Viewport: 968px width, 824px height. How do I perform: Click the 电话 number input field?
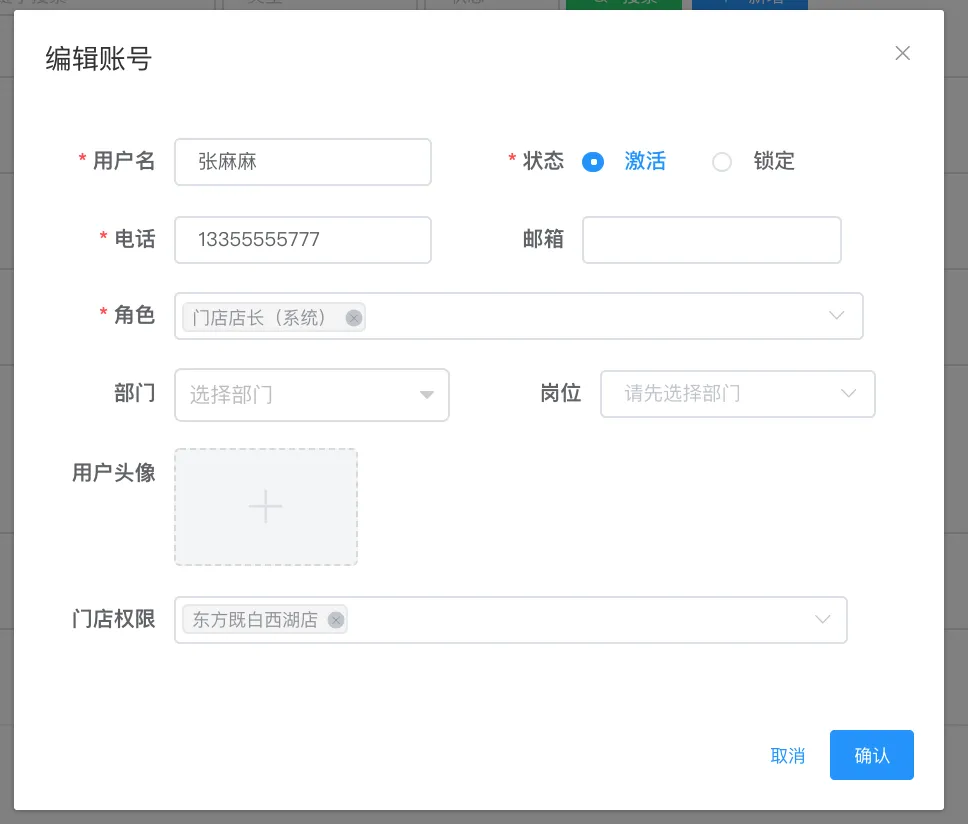click(302, 240)
